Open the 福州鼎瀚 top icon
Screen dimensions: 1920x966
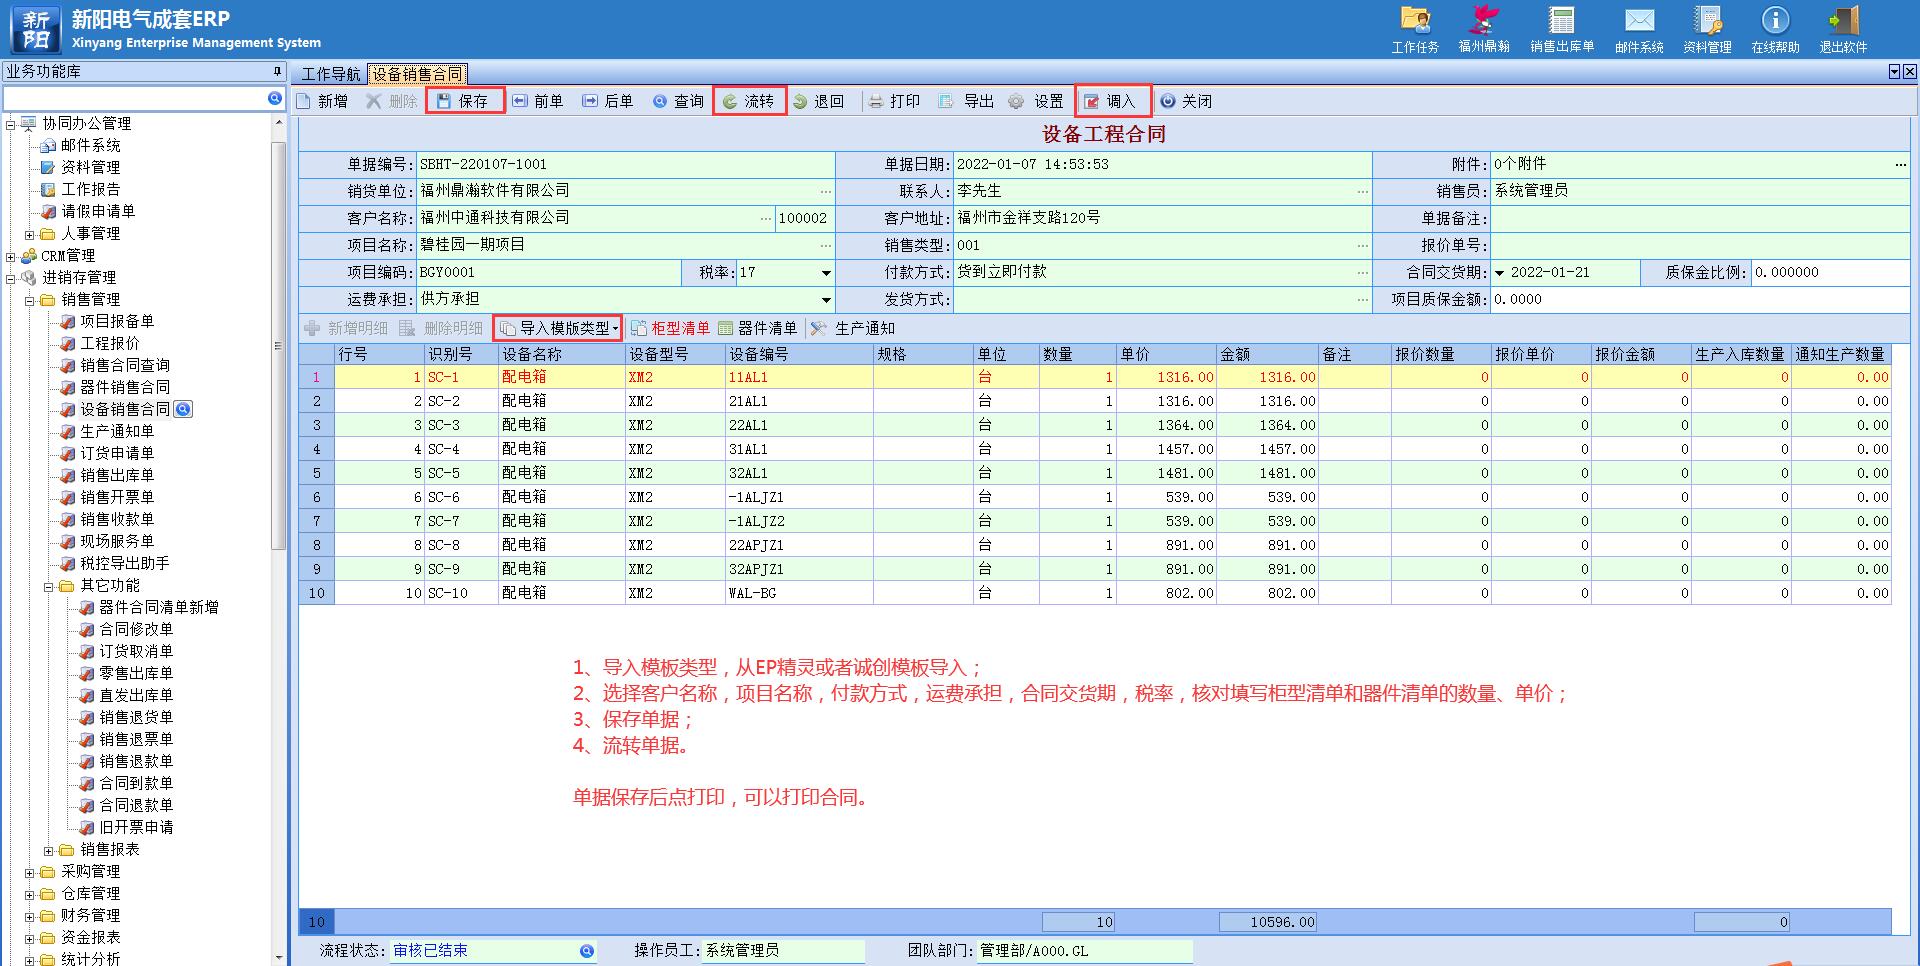click(x=1484, y=29)
